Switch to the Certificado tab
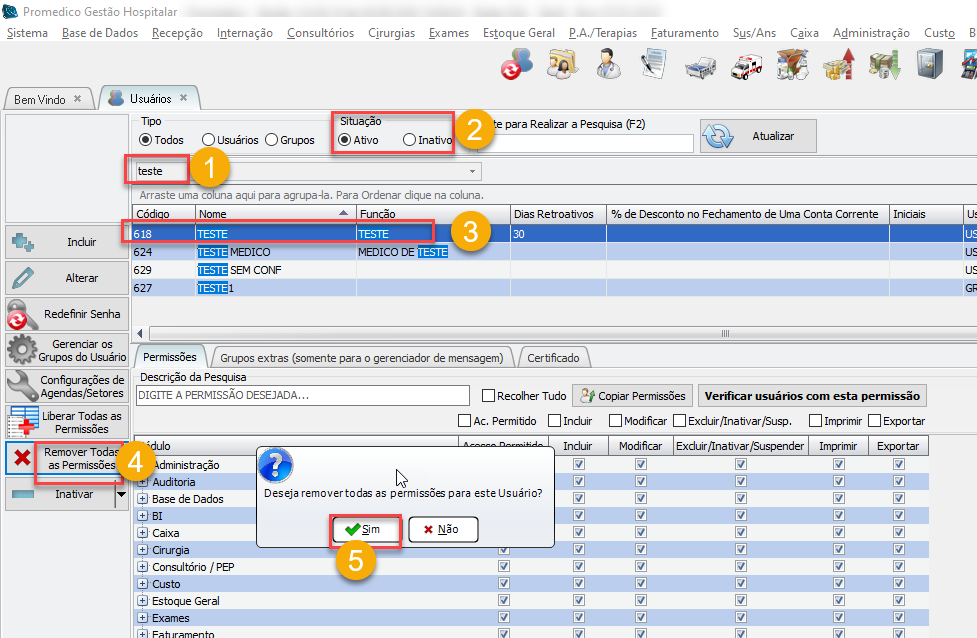The width and height of the screenshot is (977, 638). click(553, 357)
